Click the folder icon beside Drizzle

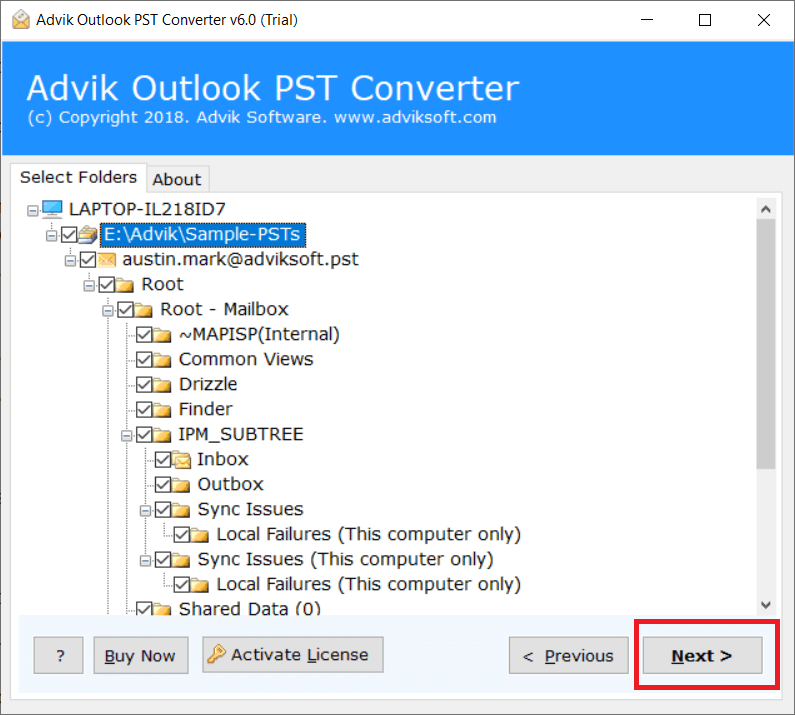(162, 384)
